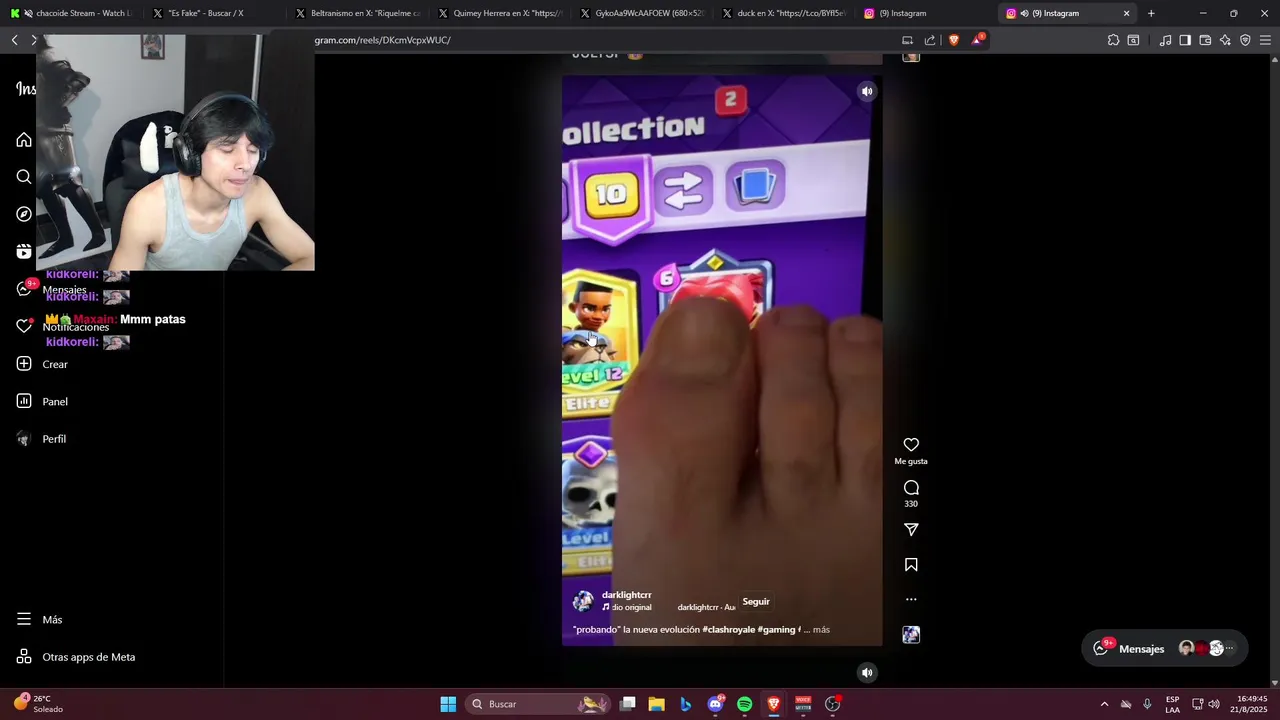Click the taskbar Buscar search box
Viewport: 1280px width, 720px height.
538,704
